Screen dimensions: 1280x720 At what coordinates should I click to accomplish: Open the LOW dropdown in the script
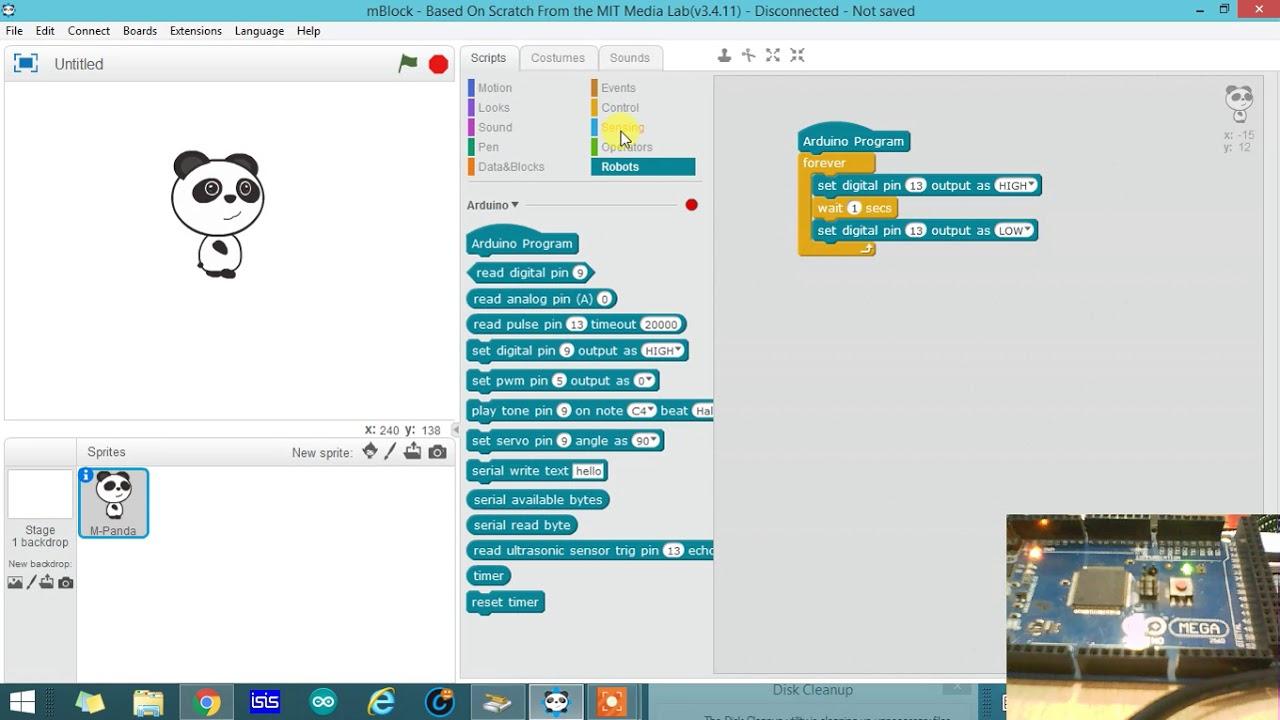point(1014,231)
